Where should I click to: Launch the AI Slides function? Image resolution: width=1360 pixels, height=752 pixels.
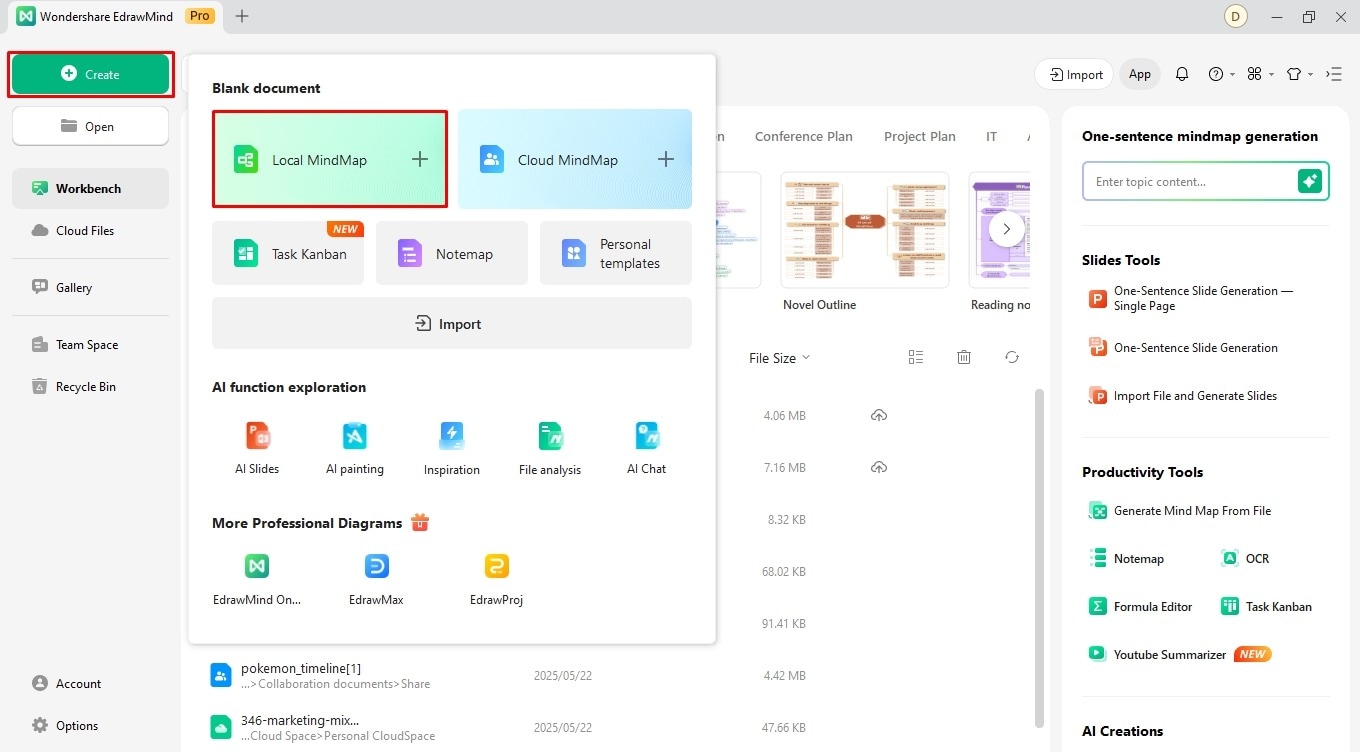tap(258, 448)
